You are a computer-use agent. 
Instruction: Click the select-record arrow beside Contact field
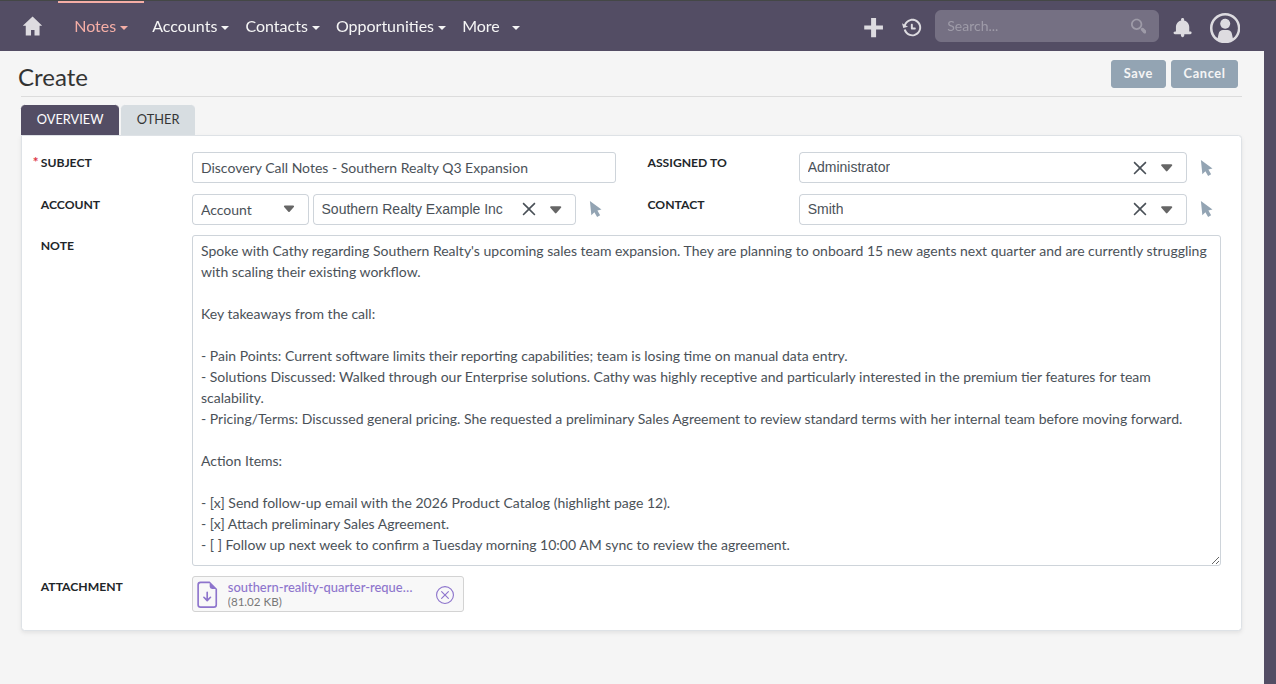pos(1206,209)
